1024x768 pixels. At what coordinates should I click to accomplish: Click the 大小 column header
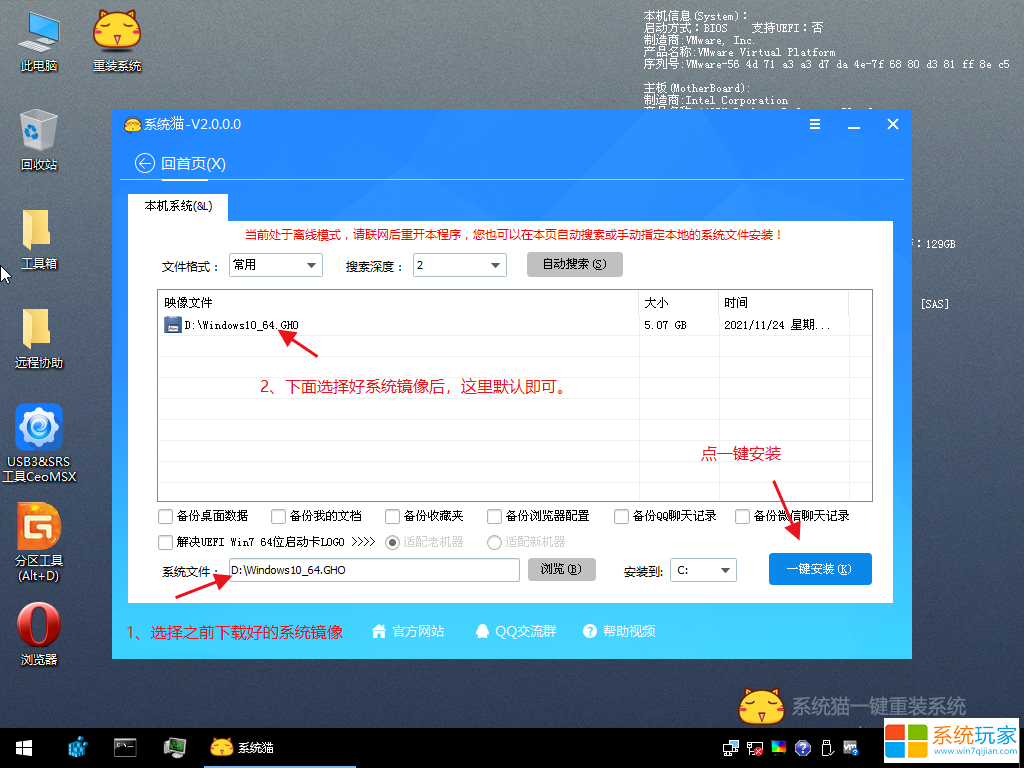(678, 302)
